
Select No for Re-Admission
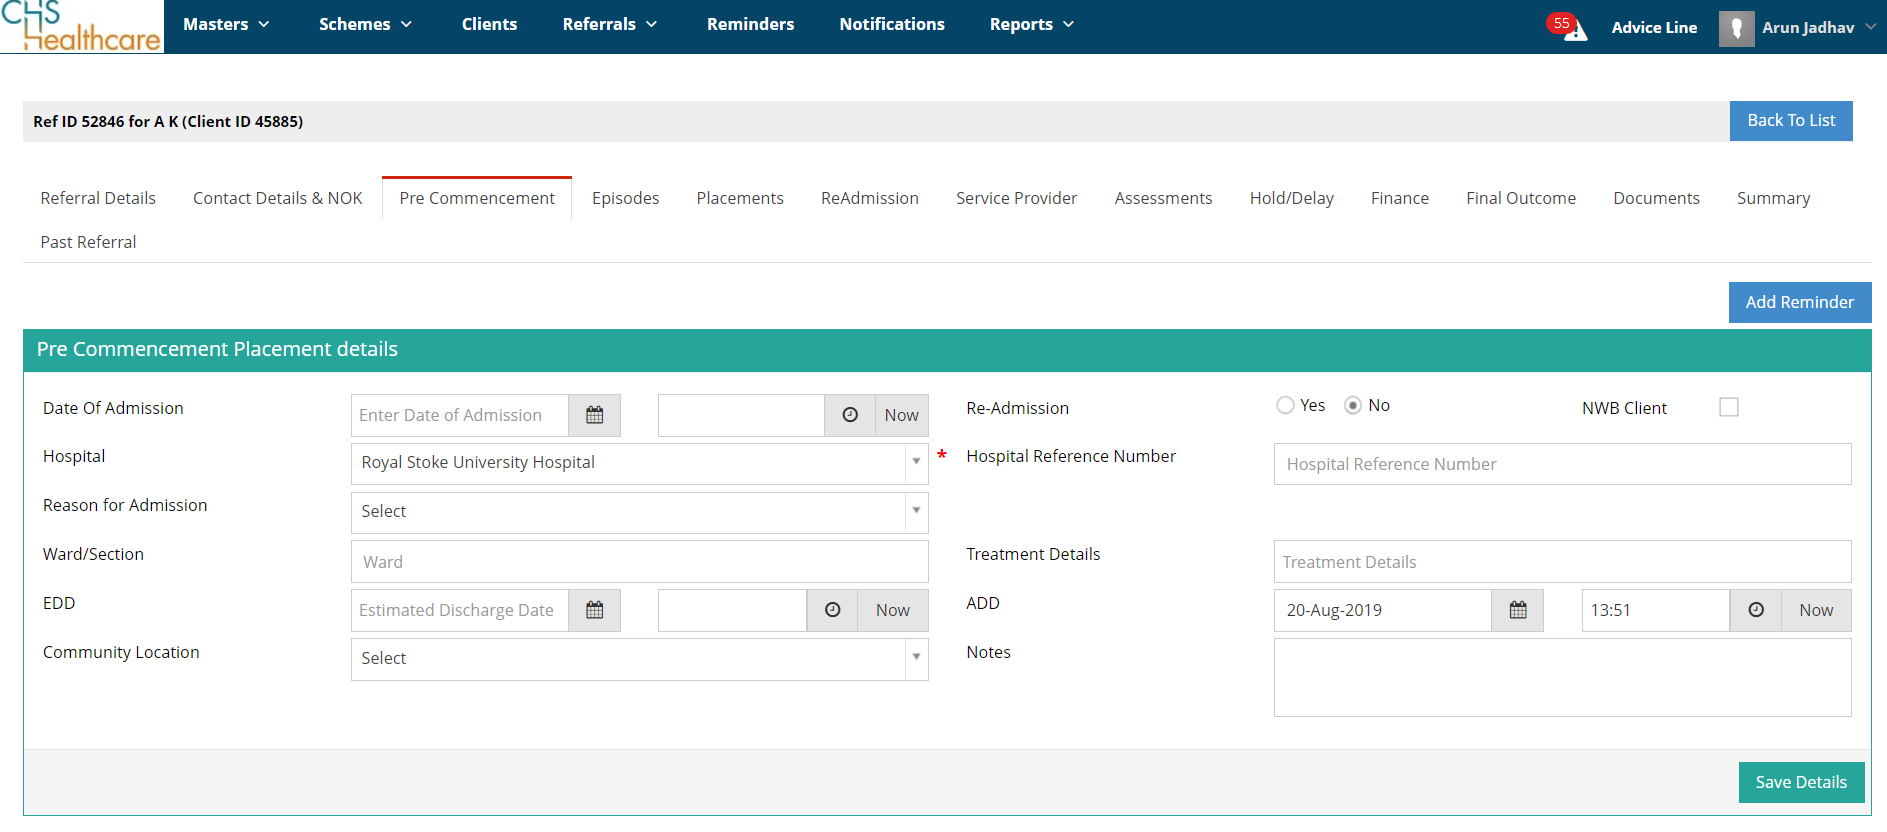pyautogui.click(x=1353, y=405)
